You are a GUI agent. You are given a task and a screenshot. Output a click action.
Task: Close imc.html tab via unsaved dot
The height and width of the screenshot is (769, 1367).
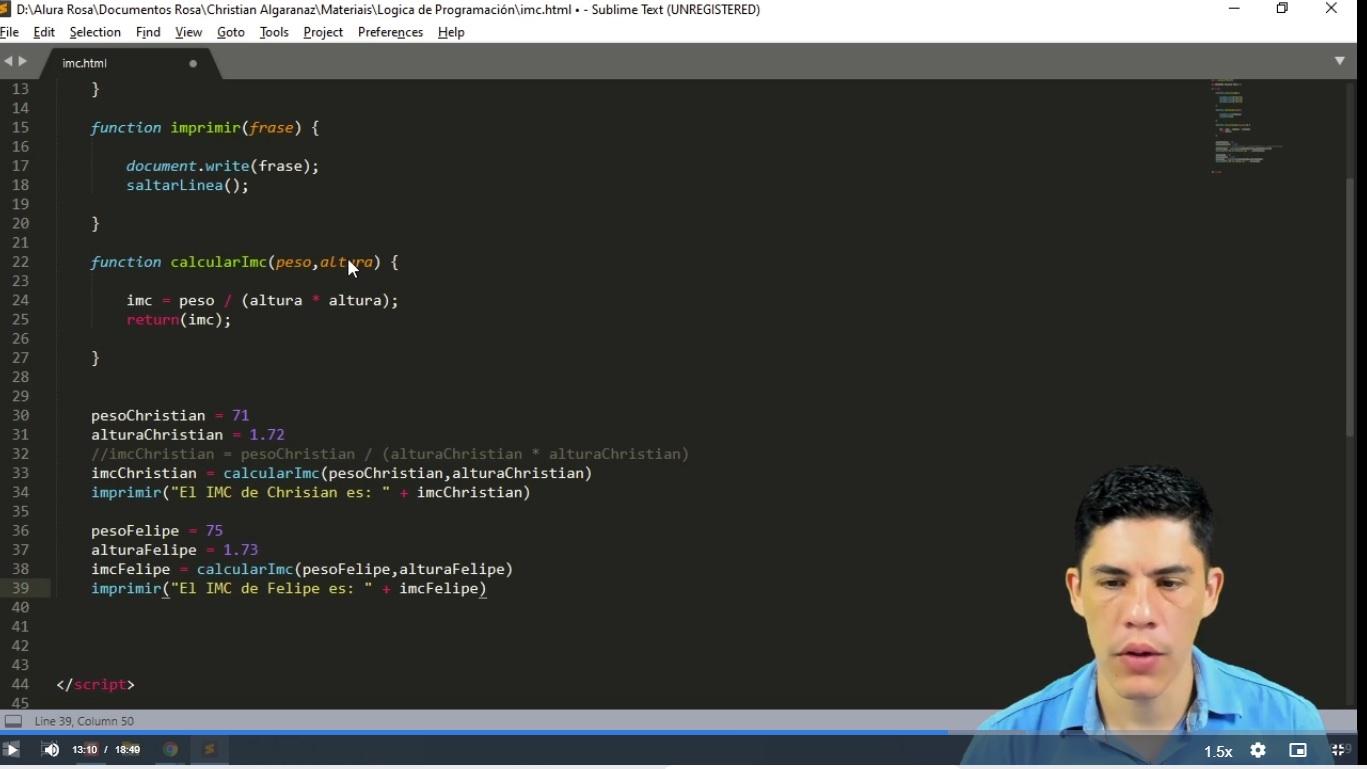[193, 63]
